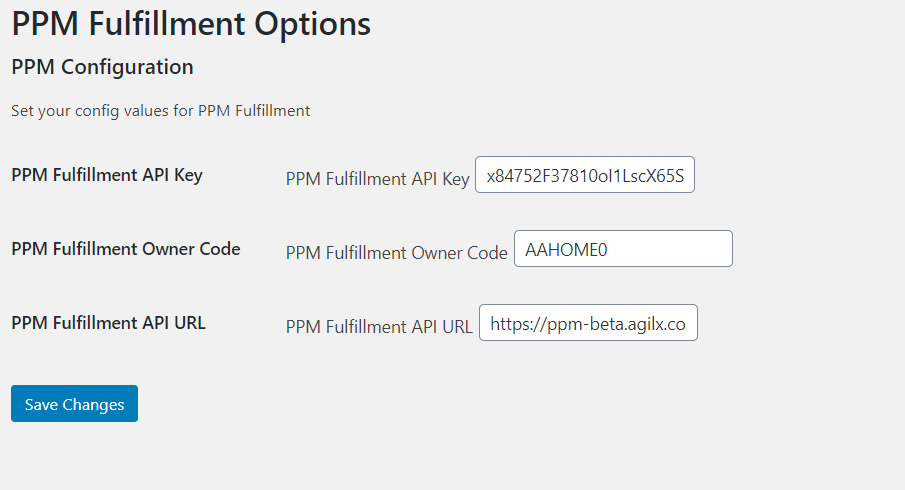Click the empty space inside the Owner Code box
905x490 pixels.
coord(670,249)
